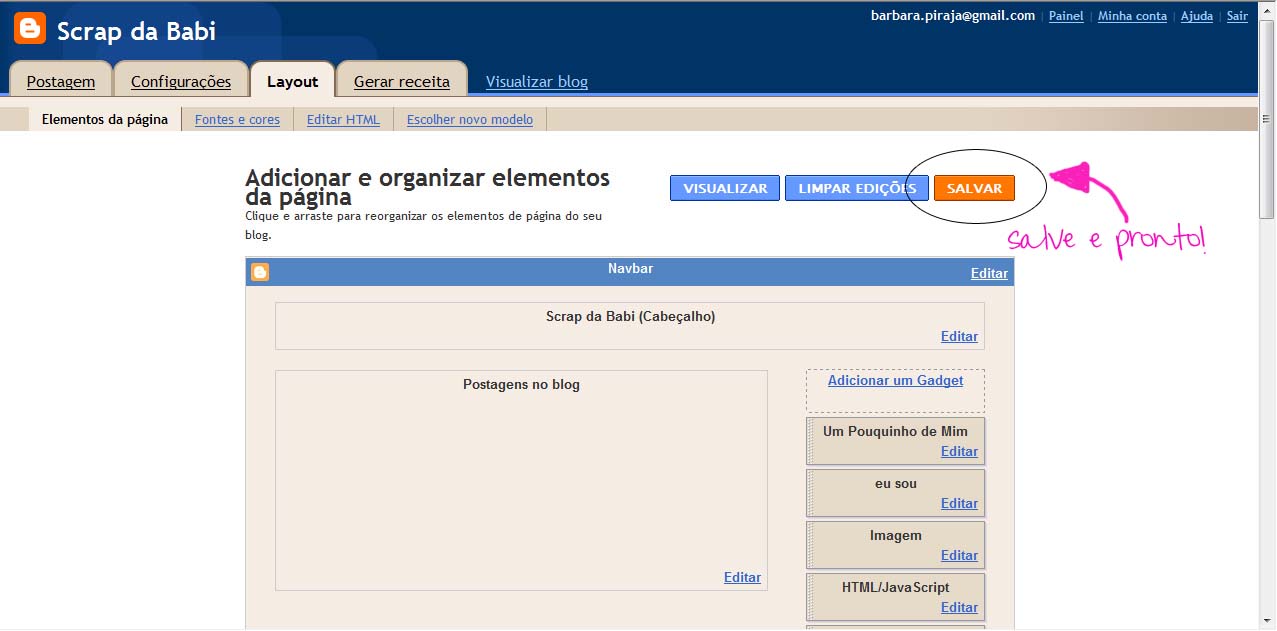The image size is (1277, 631).
Task: Click the orange Blogger logo icon
Action: (x=30, y=29)
